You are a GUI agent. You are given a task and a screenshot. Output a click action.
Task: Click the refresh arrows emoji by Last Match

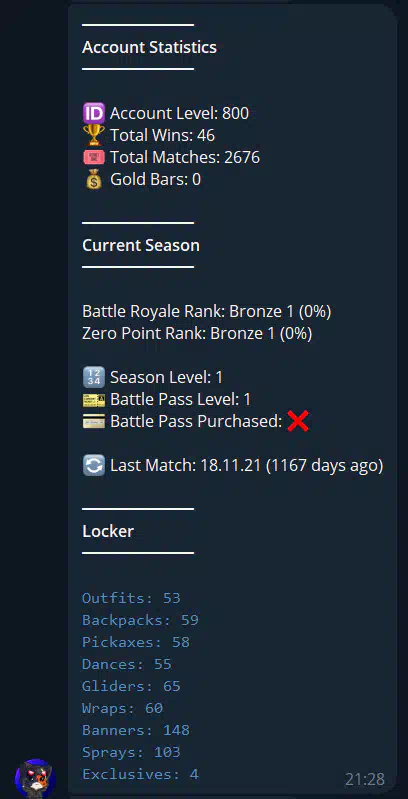94,466
